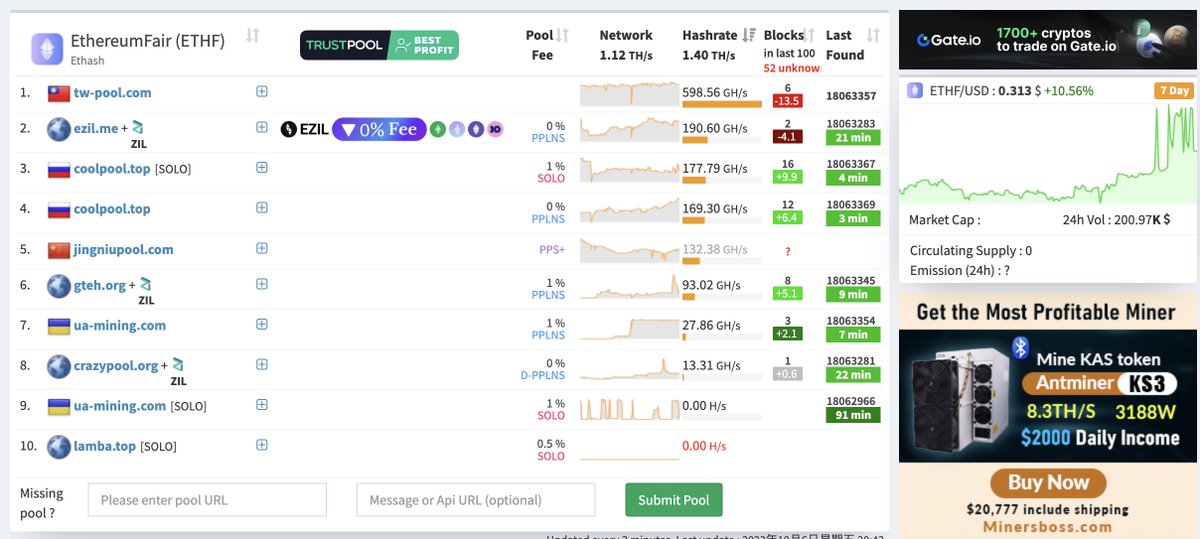Click ZIL icon next to gteh.org

(x=146, y=285)
